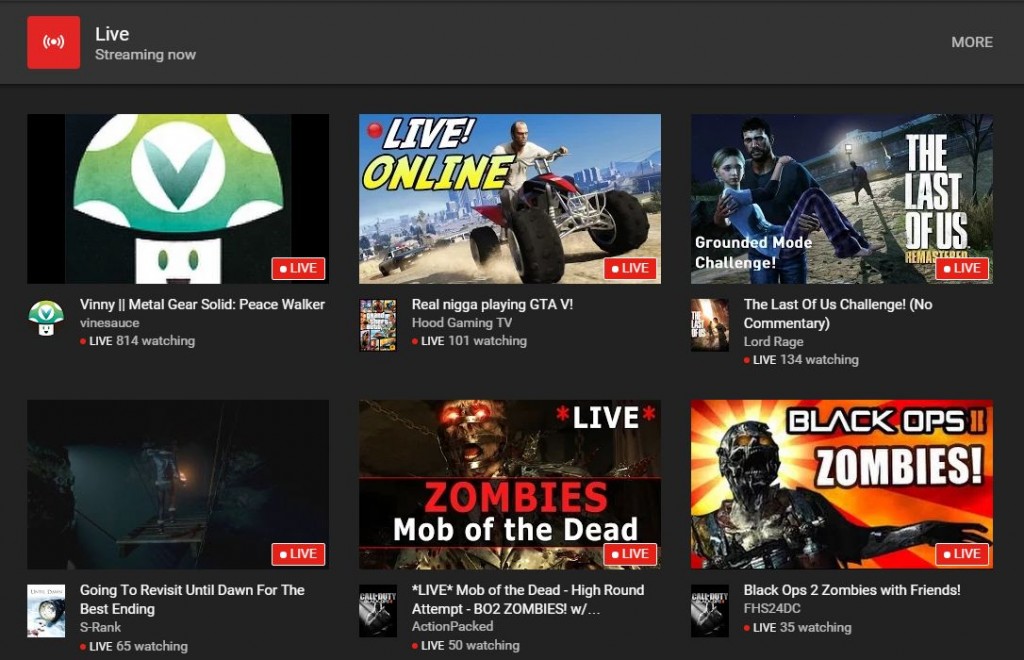Click the '65 watching' viewer count
The height and width of the screenshot is (660, 1024).
pyautogui.click(x=152, y=646)
